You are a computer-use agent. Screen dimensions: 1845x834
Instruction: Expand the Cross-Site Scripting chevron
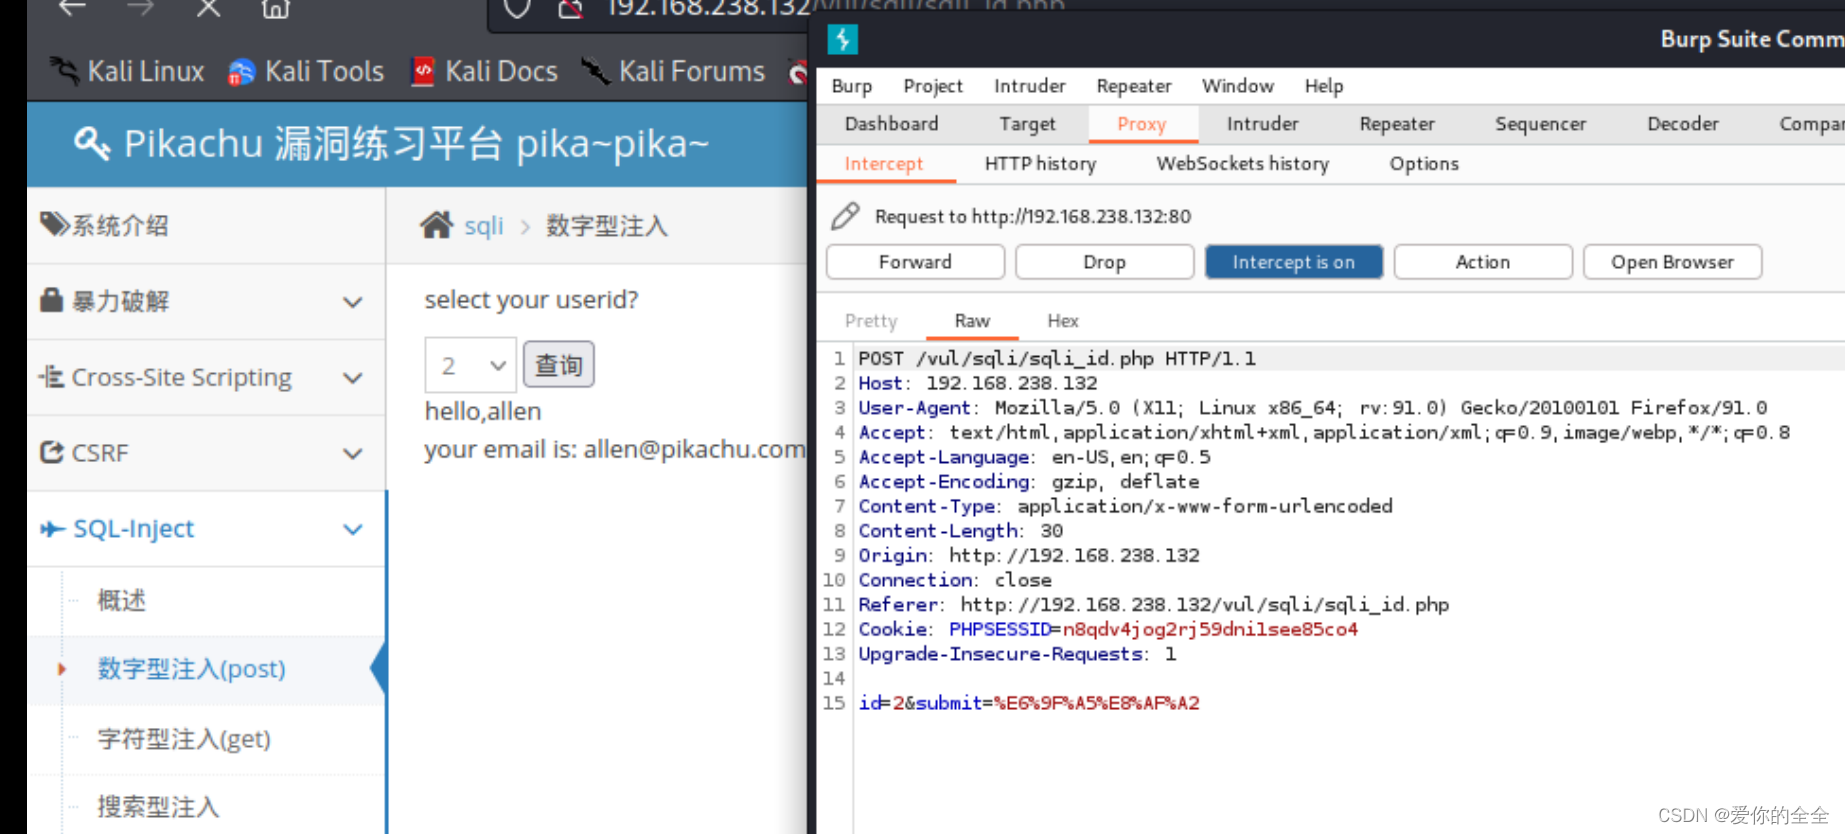click(x=352, y=378)
